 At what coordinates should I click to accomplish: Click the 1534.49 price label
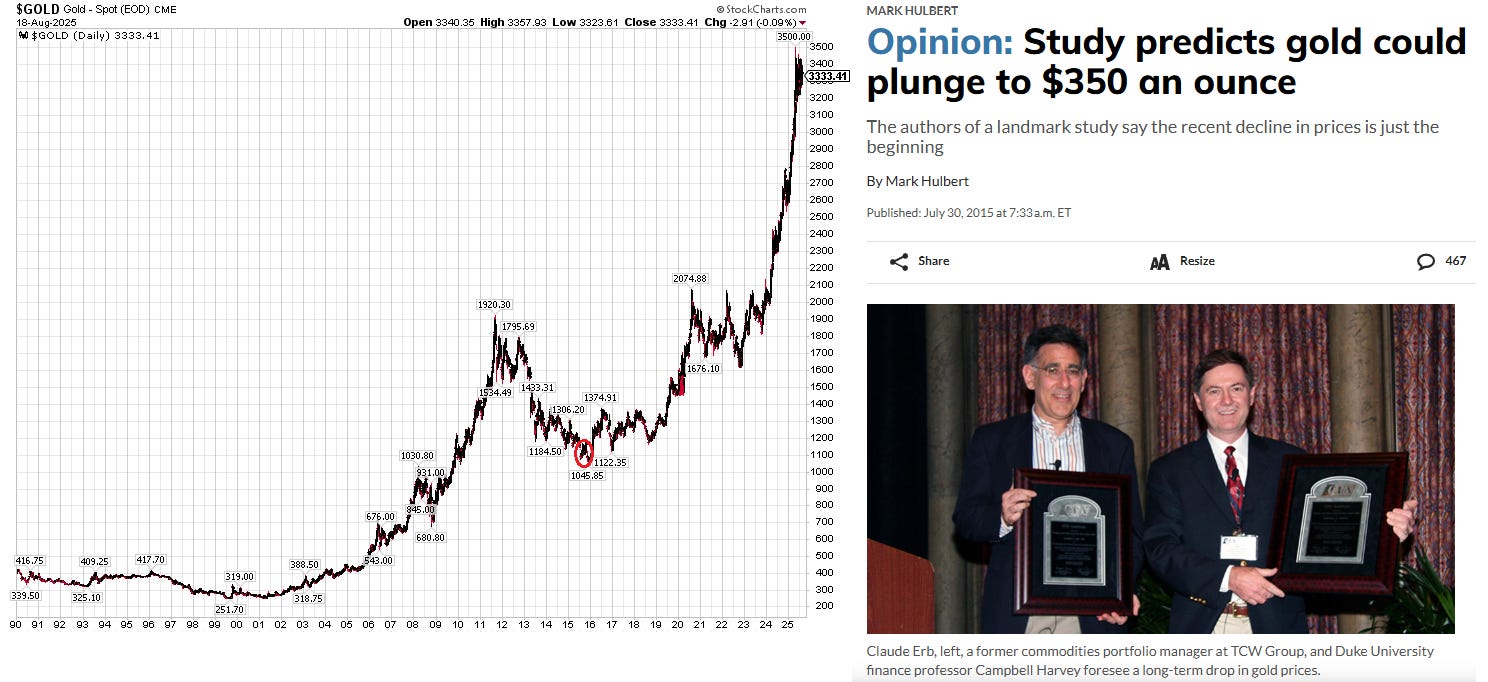pos(494,393)
